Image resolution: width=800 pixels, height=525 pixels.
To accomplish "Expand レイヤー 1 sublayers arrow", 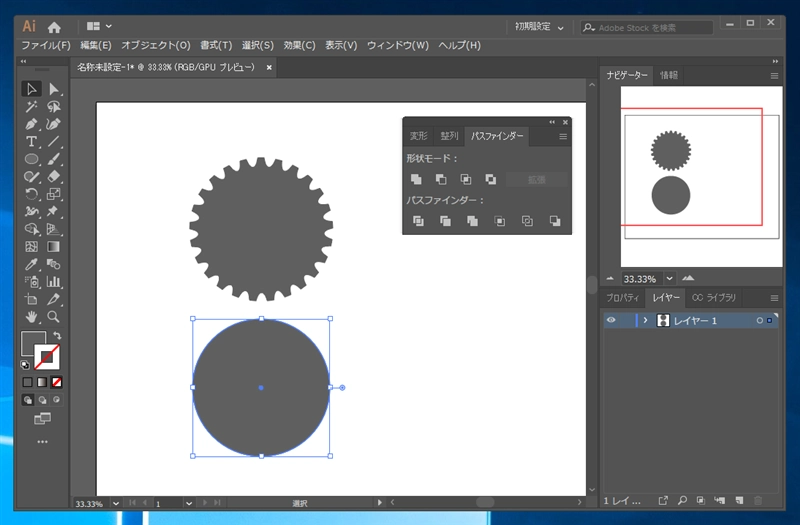I will [645, 320].
